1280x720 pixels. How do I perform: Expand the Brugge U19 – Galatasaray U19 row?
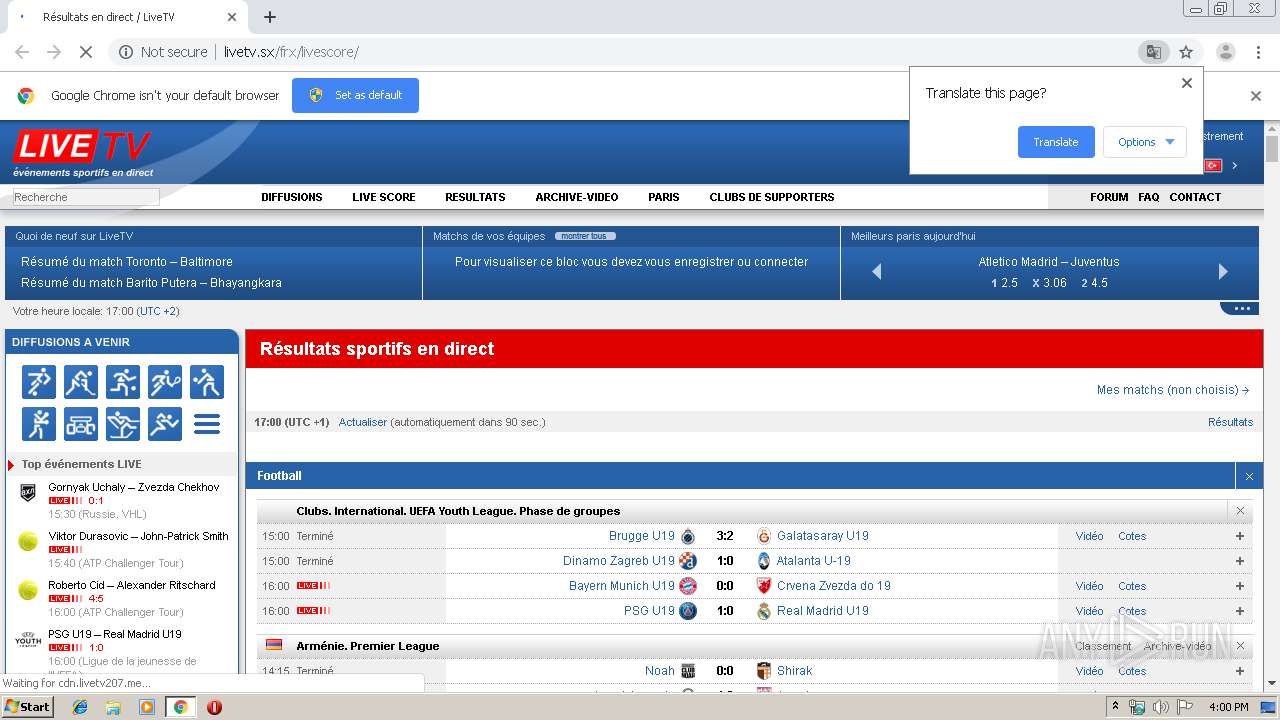pos(1240,536)
